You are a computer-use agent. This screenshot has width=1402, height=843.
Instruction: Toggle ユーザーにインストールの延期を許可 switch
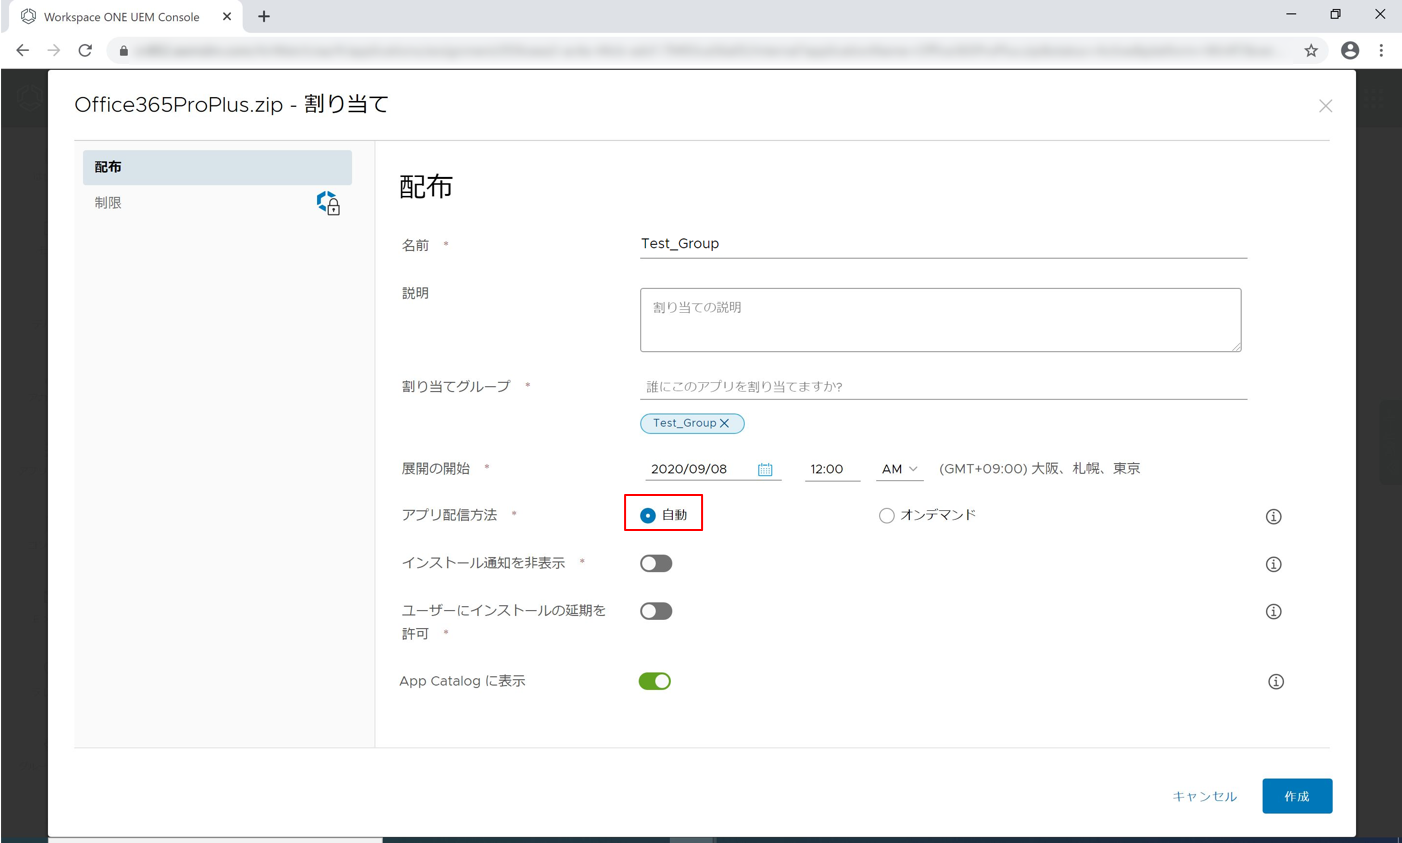pos(656,611)
